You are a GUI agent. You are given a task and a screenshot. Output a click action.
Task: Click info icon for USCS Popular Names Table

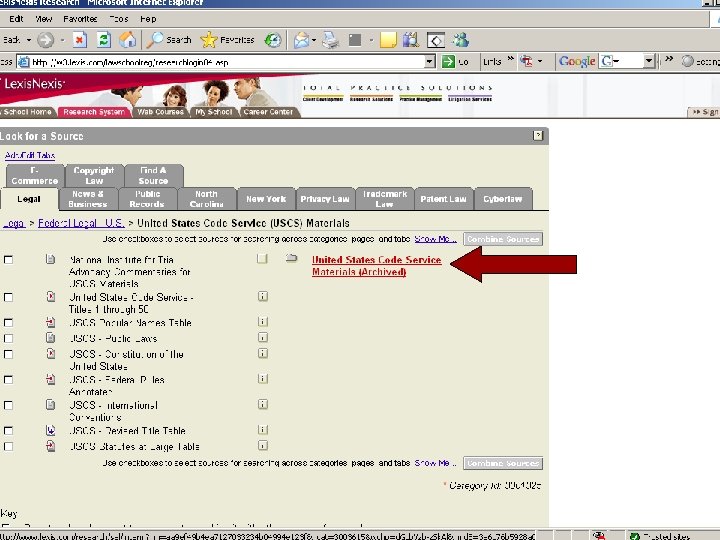click(x=263, y=321)
